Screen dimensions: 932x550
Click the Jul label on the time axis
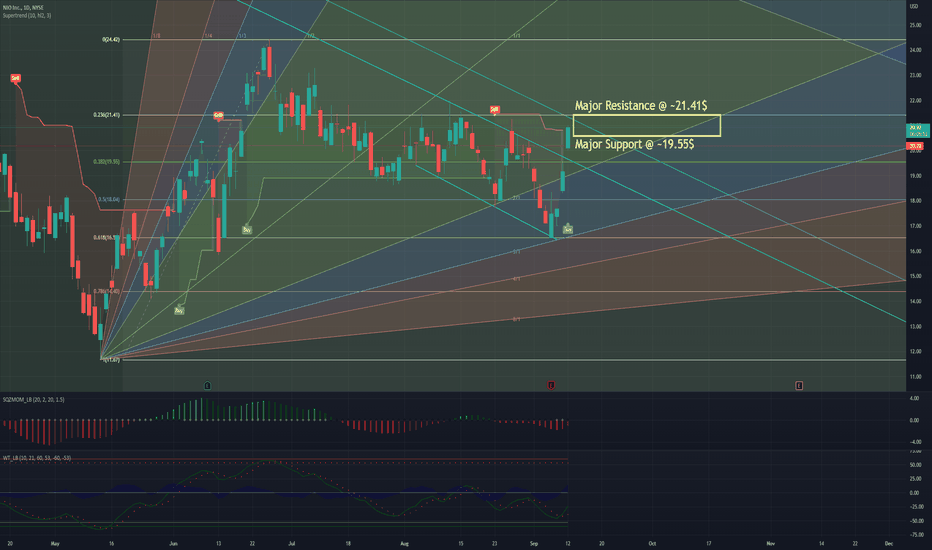point(292,543)
